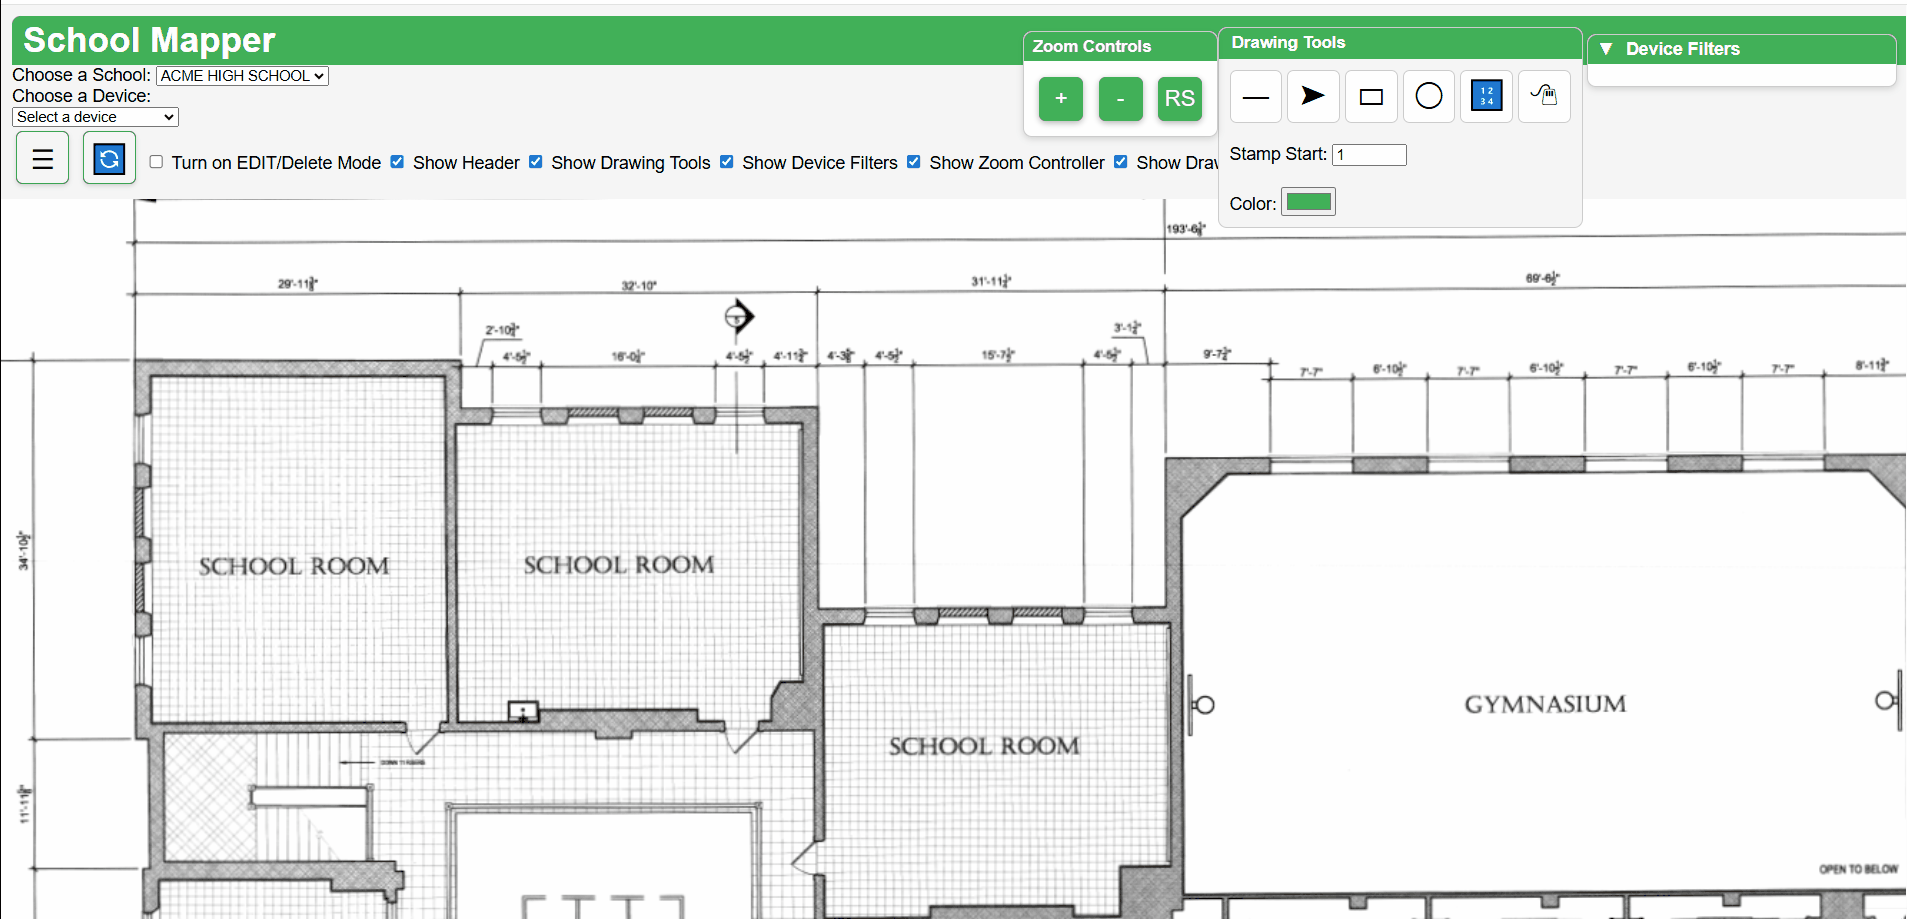The width and height of the screenshot is (1907, 919).
Task: Click the Stamp Start input field
Action: point(1369,155)
